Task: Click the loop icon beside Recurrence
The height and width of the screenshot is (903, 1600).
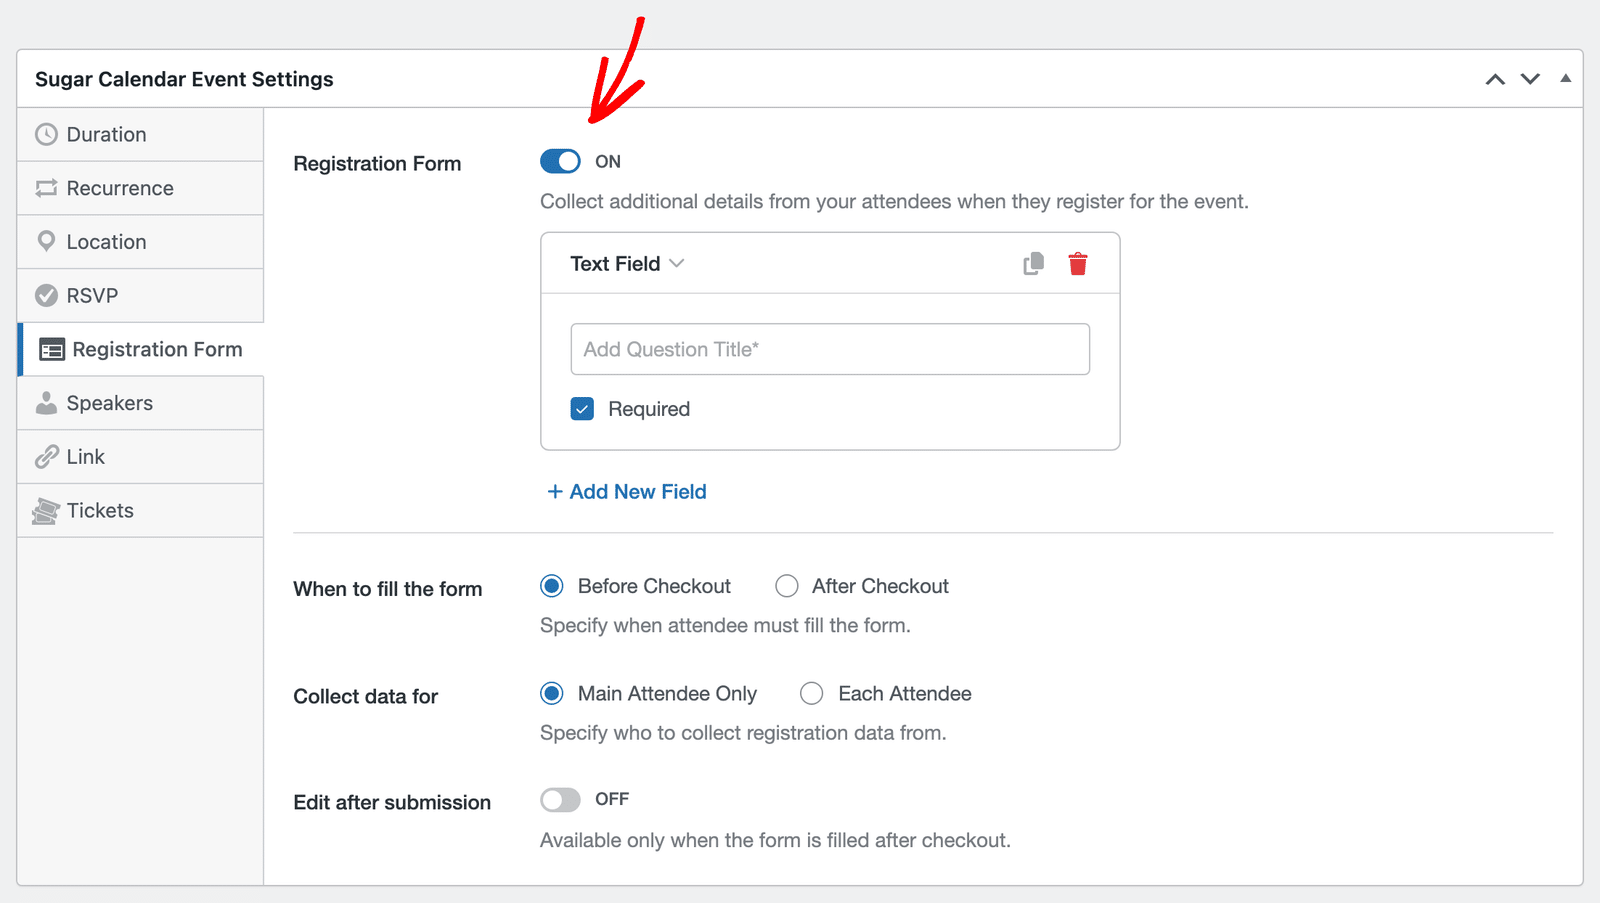Action: 46,188
